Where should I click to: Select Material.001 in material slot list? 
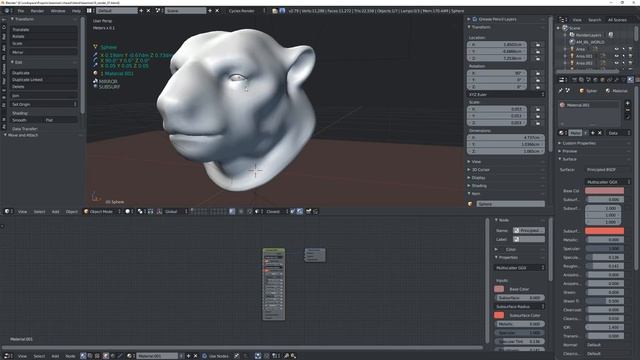(588, 105)
